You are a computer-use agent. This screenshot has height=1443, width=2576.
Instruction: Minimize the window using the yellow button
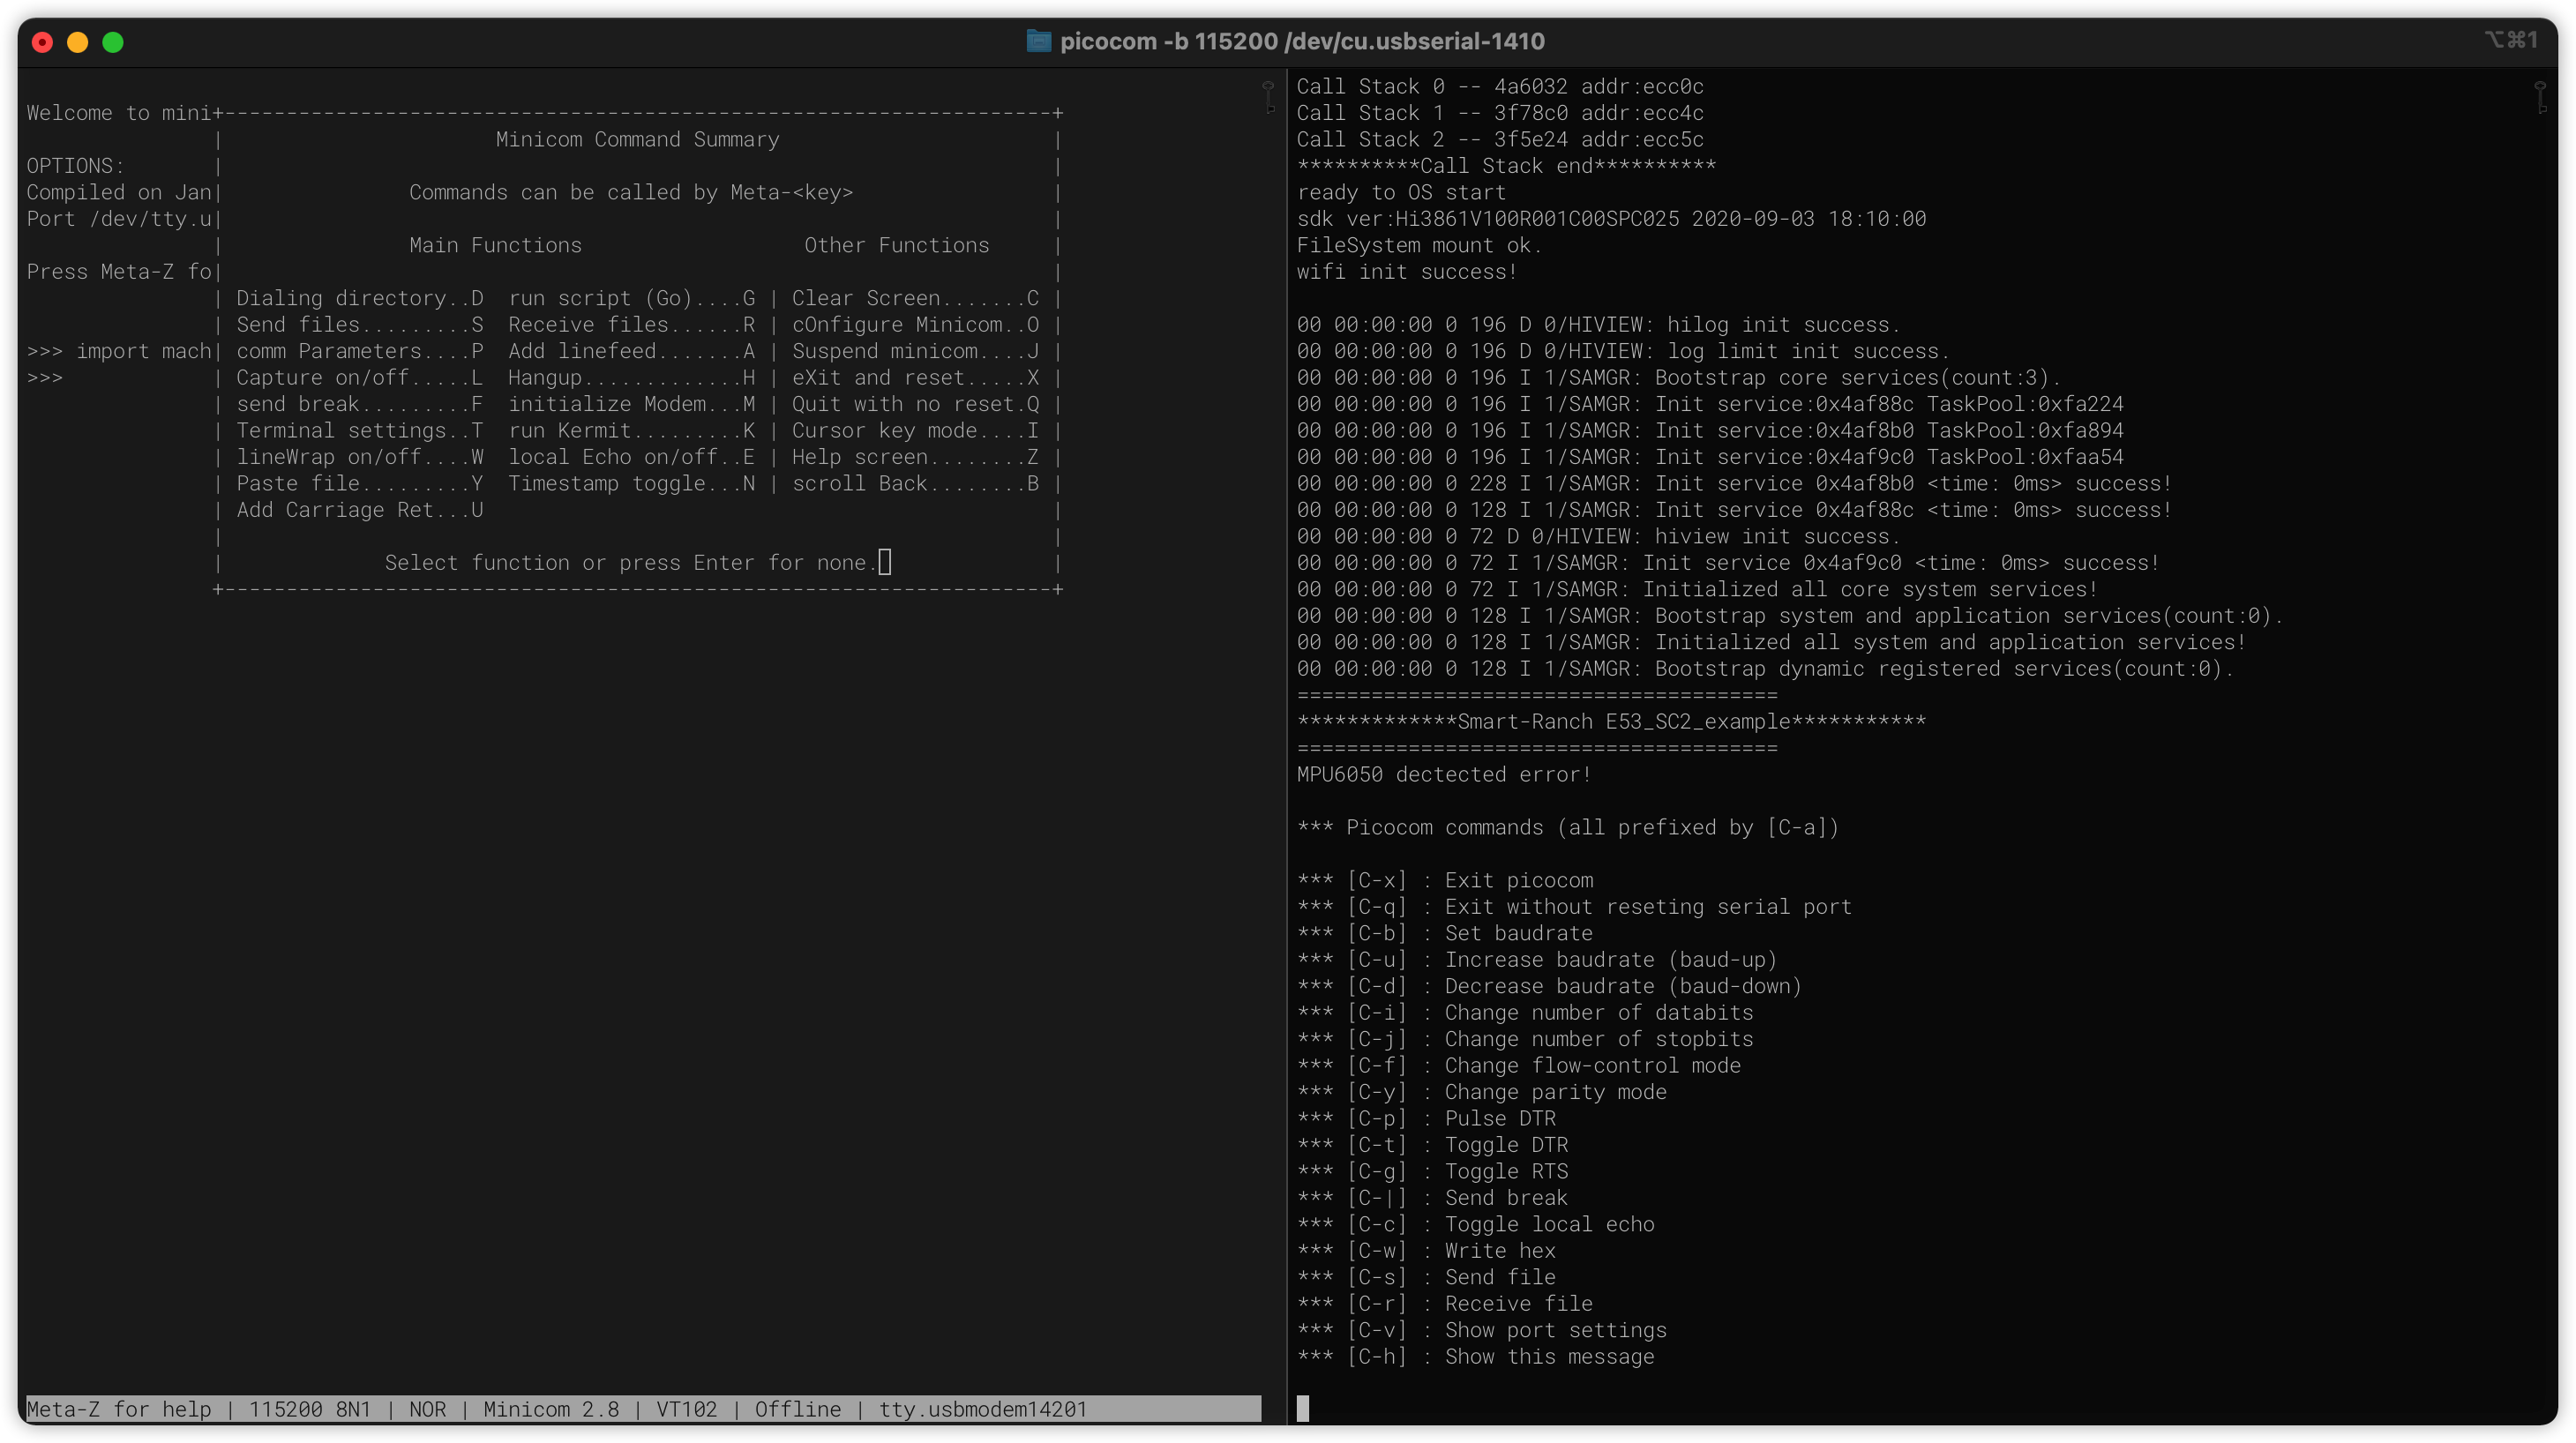pos(77,42)
